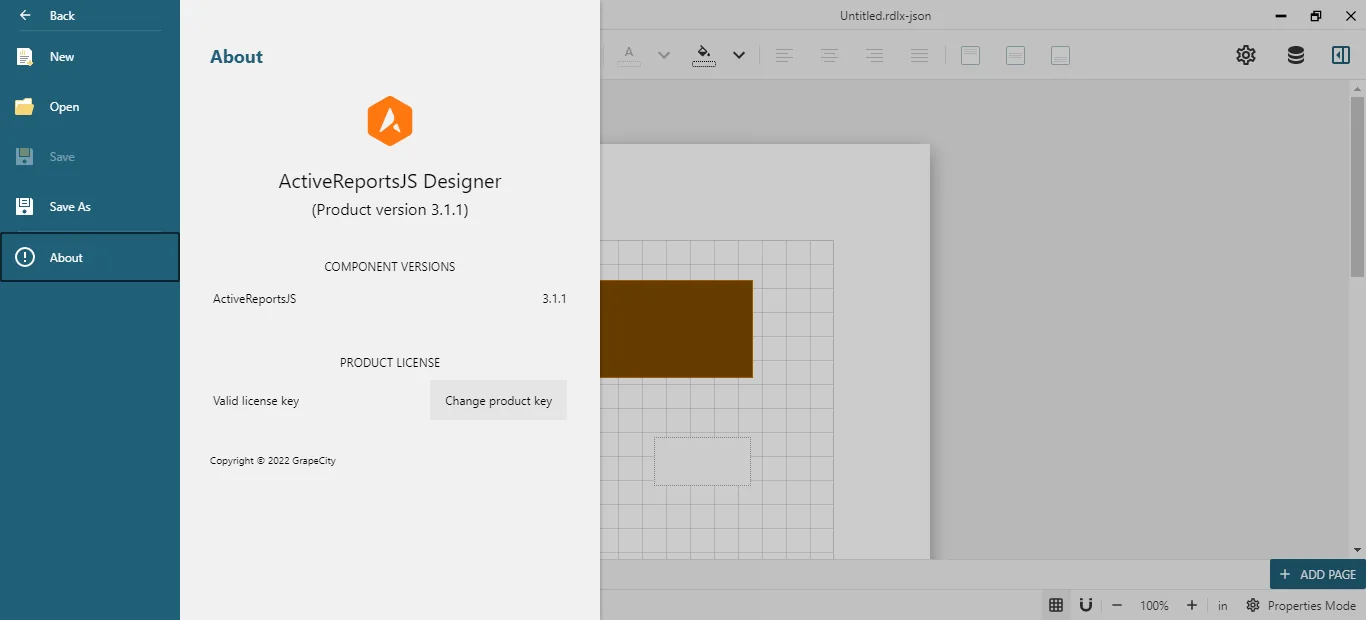The image size is (1366, 620).
Task: Close the designer window
Action: tap(1350, 16)
